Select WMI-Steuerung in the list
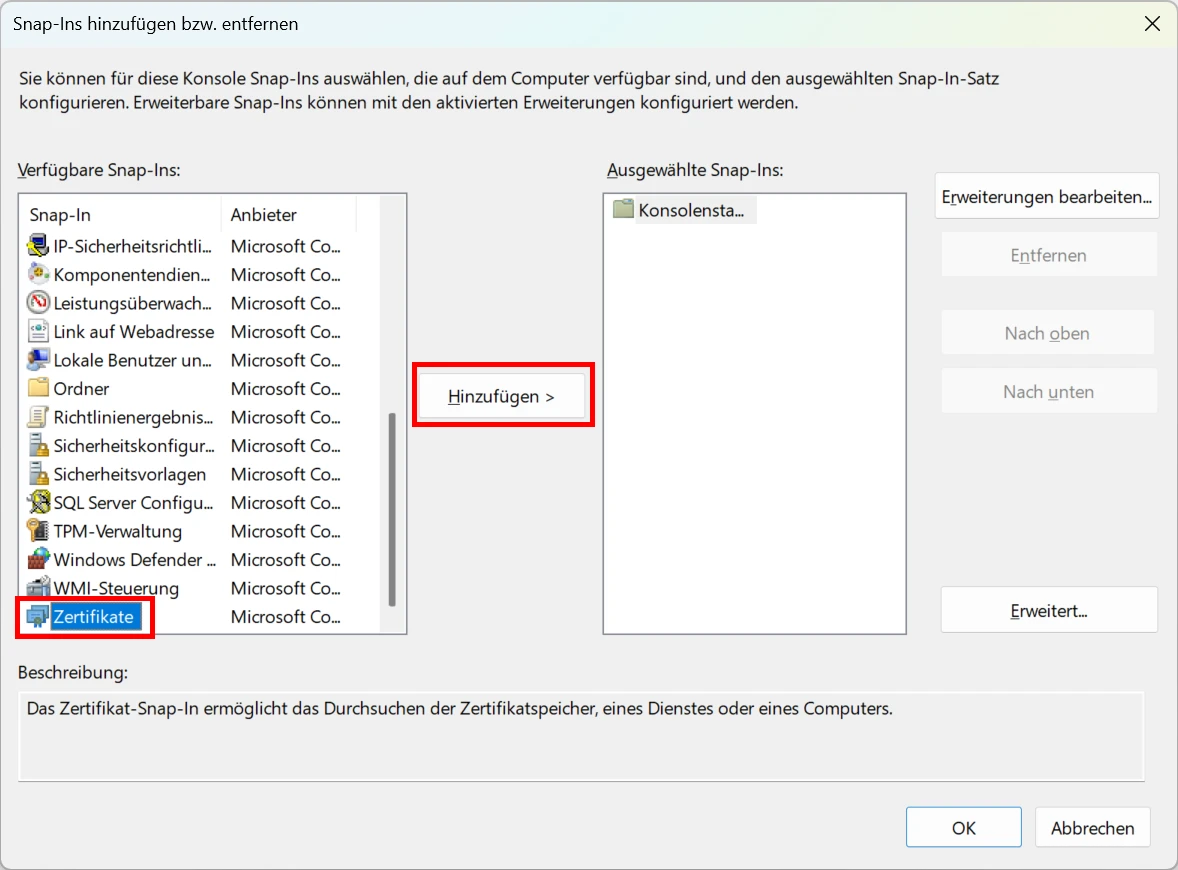The width and height of the screenshot is (1178, 870). [116, 588]
